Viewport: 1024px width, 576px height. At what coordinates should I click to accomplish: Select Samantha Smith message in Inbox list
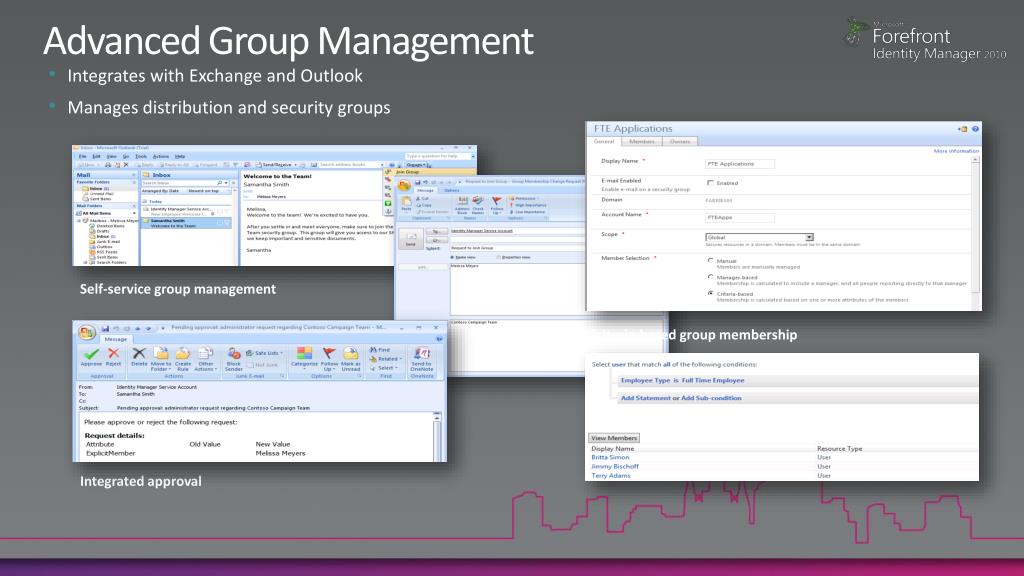pos(186,223)
